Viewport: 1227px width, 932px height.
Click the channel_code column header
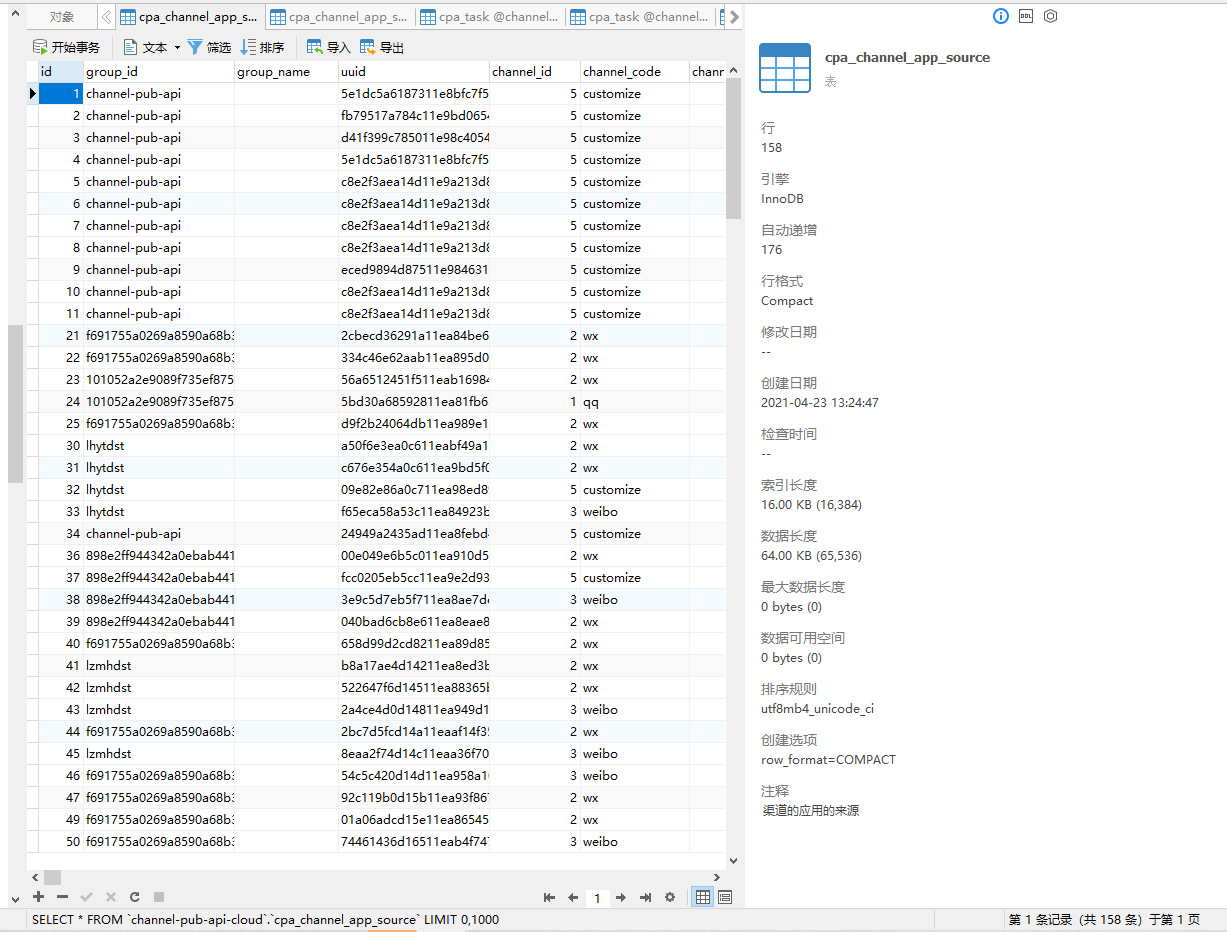click(x=635, y=72)
